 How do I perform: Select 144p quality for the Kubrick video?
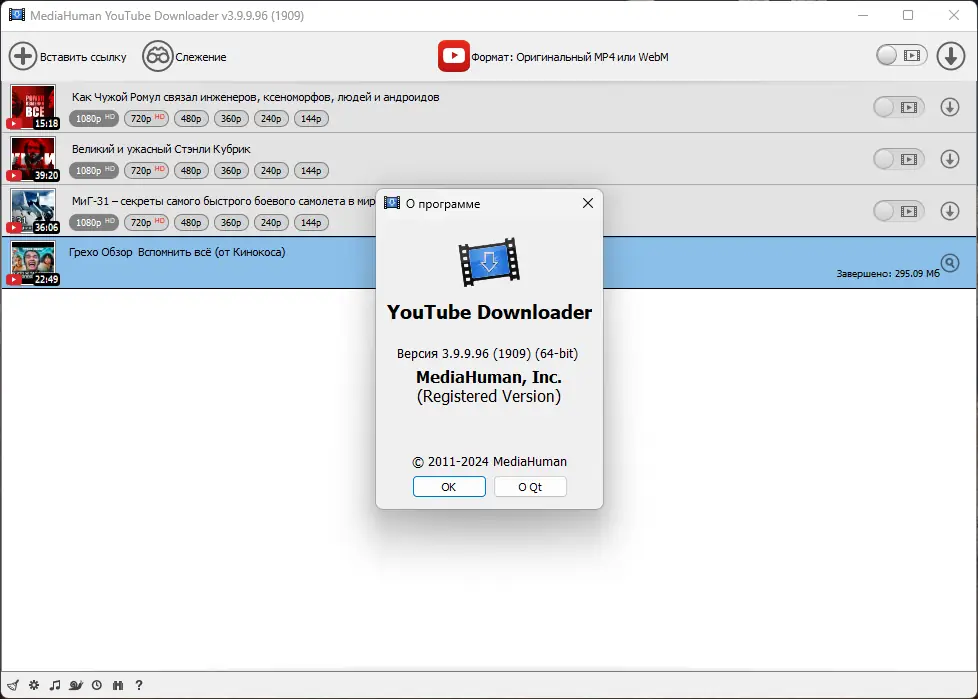pos(311,170)
